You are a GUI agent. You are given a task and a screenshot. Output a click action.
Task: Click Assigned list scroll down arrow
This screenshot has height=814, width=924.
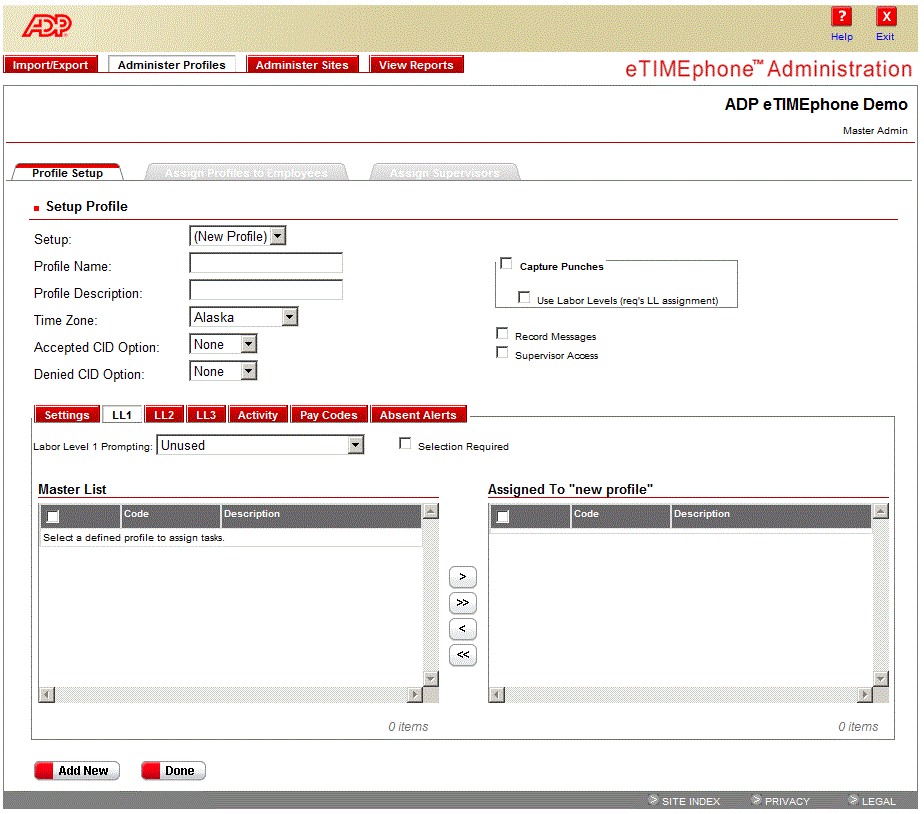click(x=881, y=679)
